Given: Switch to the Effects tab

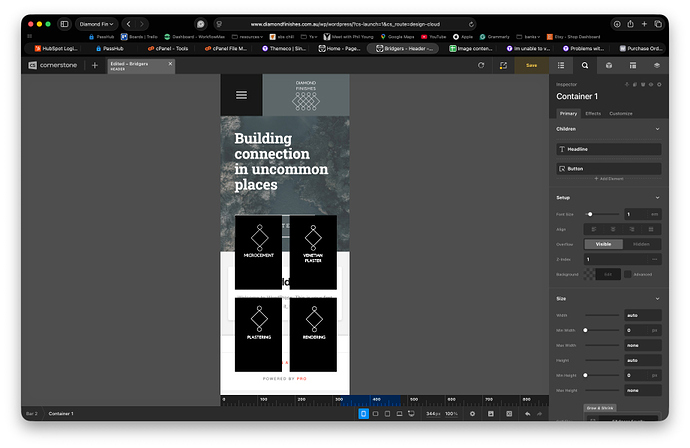Looking at the screenshot, I should pos(593,113).
